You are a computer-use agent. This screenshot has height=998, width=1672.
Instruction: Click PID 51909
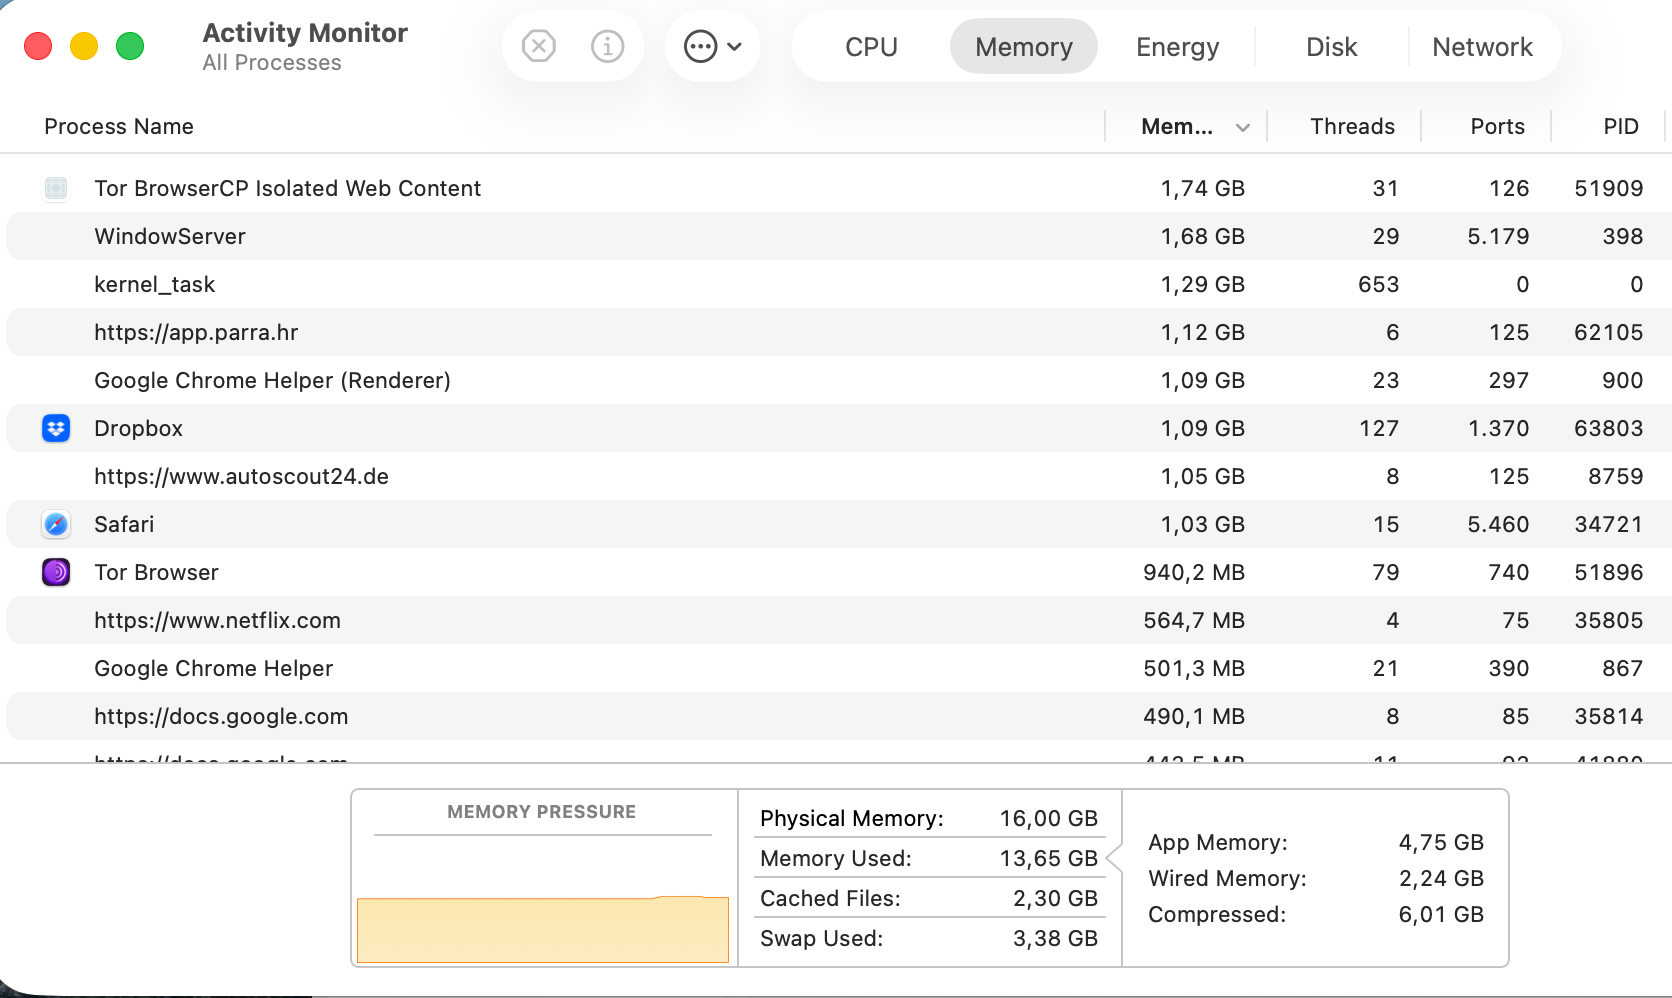[1608, 189]
